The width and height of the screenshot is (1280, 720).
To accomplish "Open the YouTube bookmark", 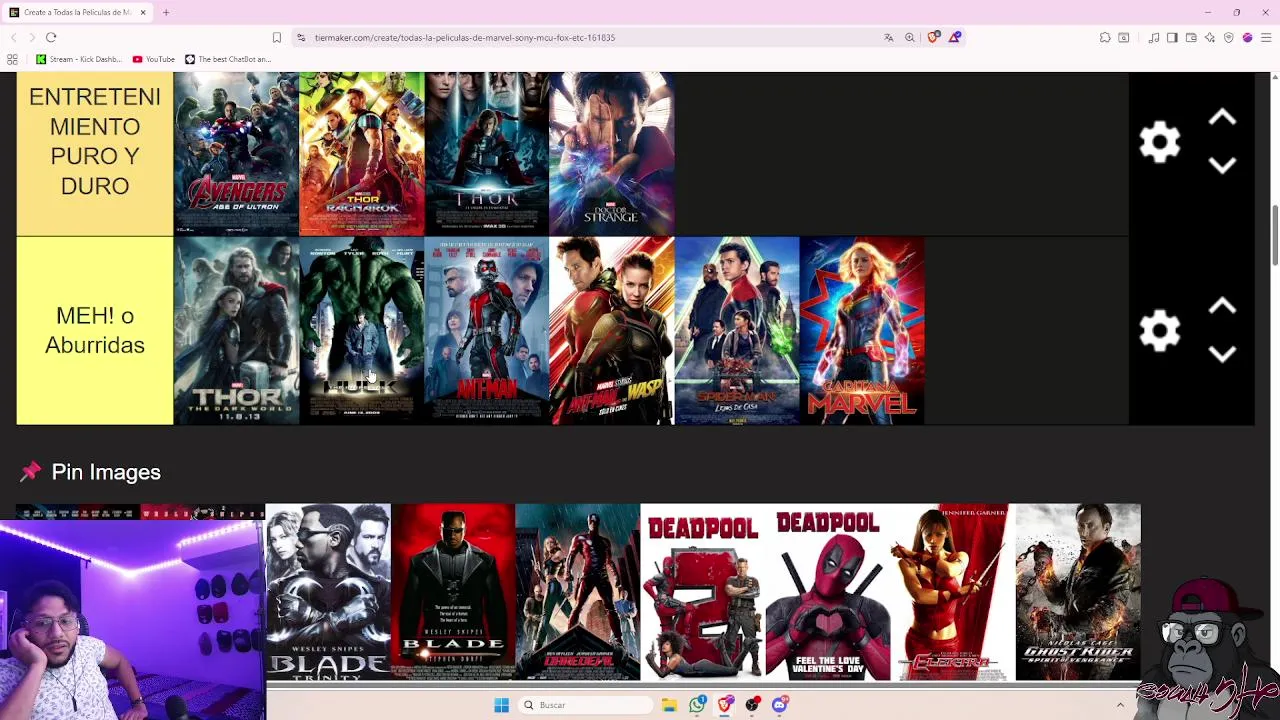I will (x=153, y=59).
